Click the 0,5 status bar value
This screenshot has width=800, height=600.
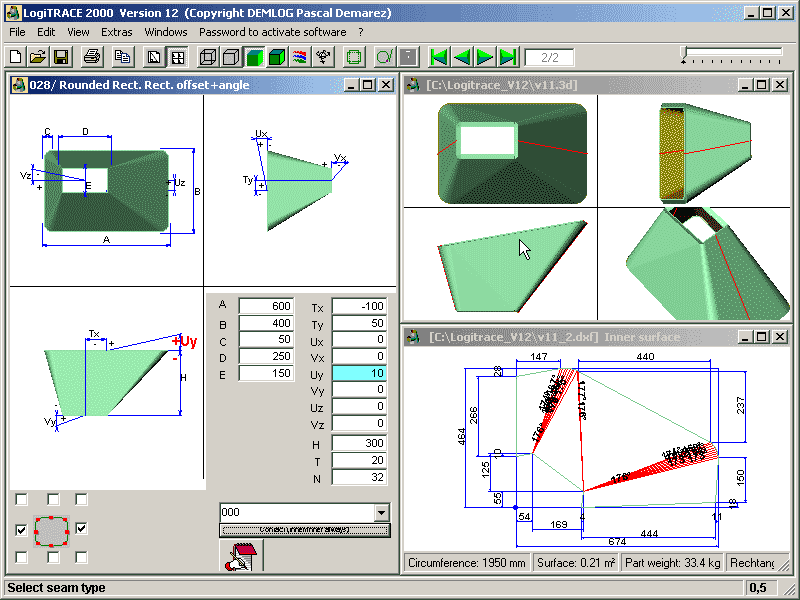(761, 588)
